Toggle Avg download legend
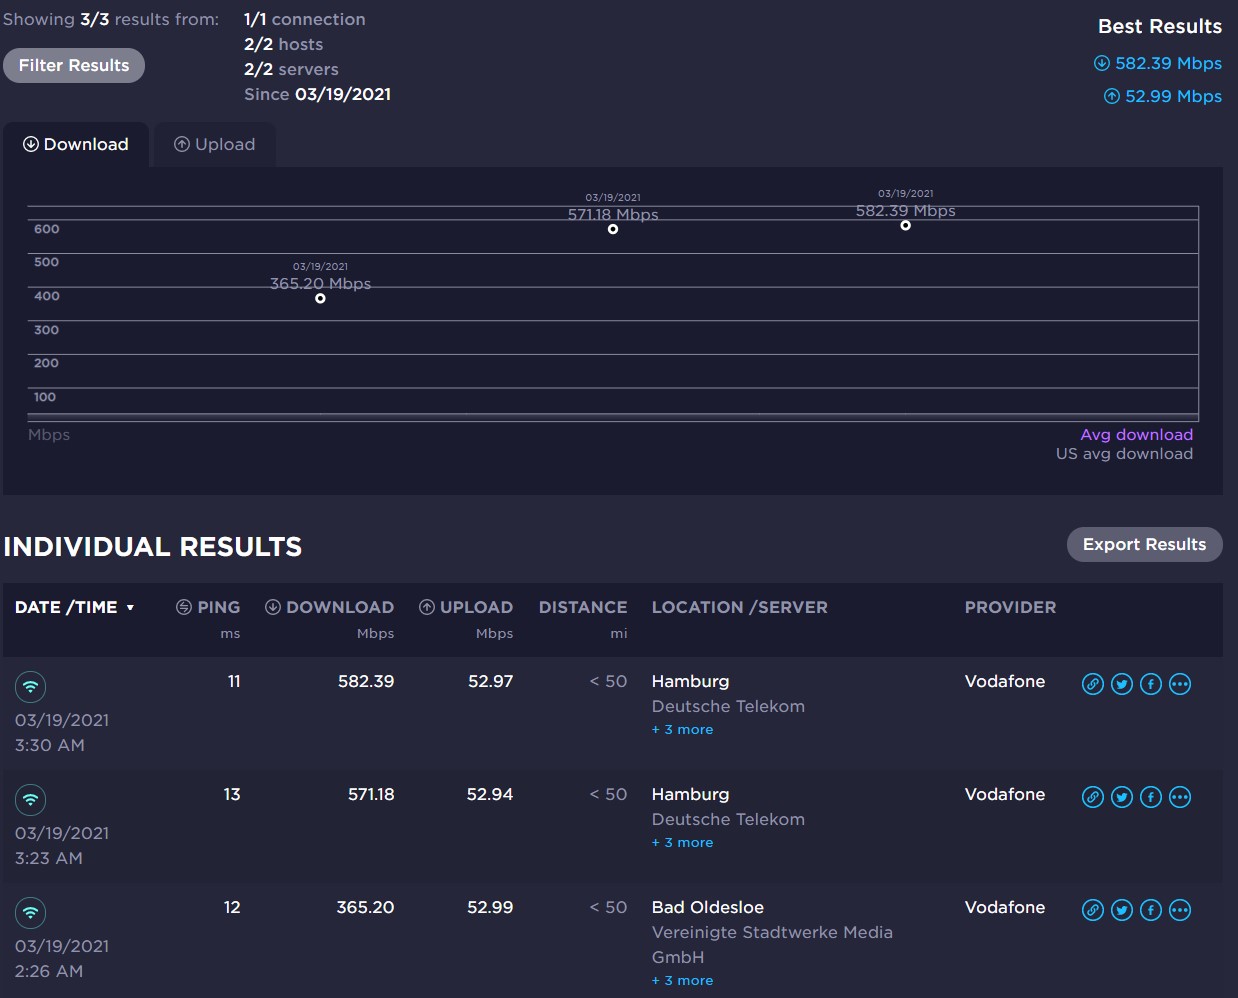The height and width of the screenshot is (998, 1238). pos(1137,435)
